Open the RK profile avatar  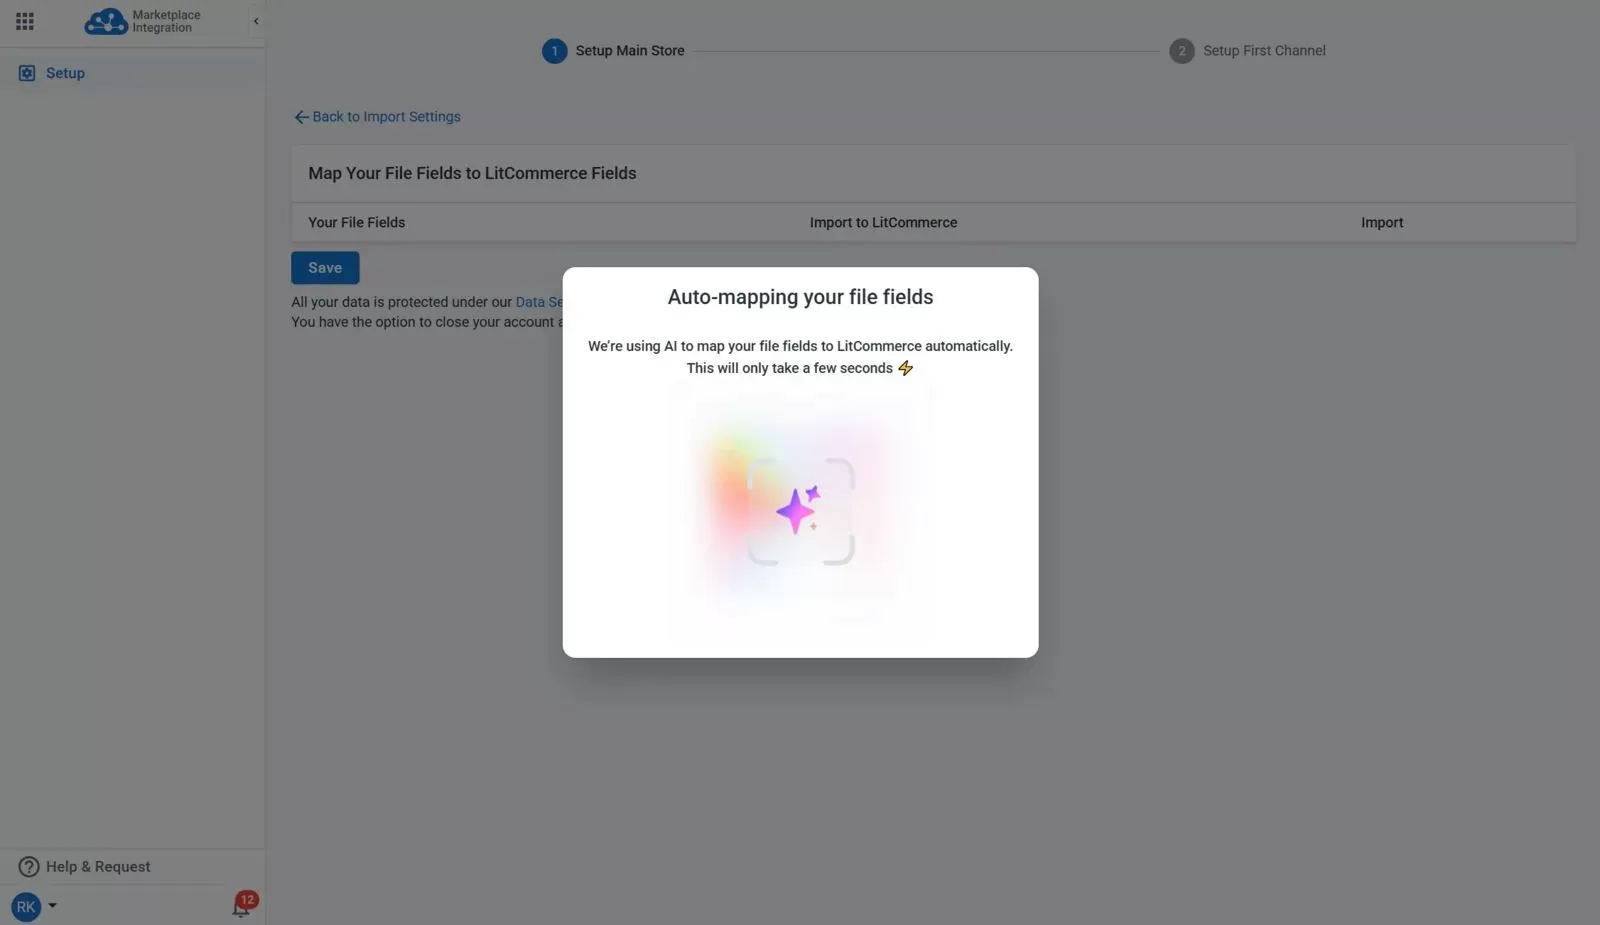tap(25, 906)
